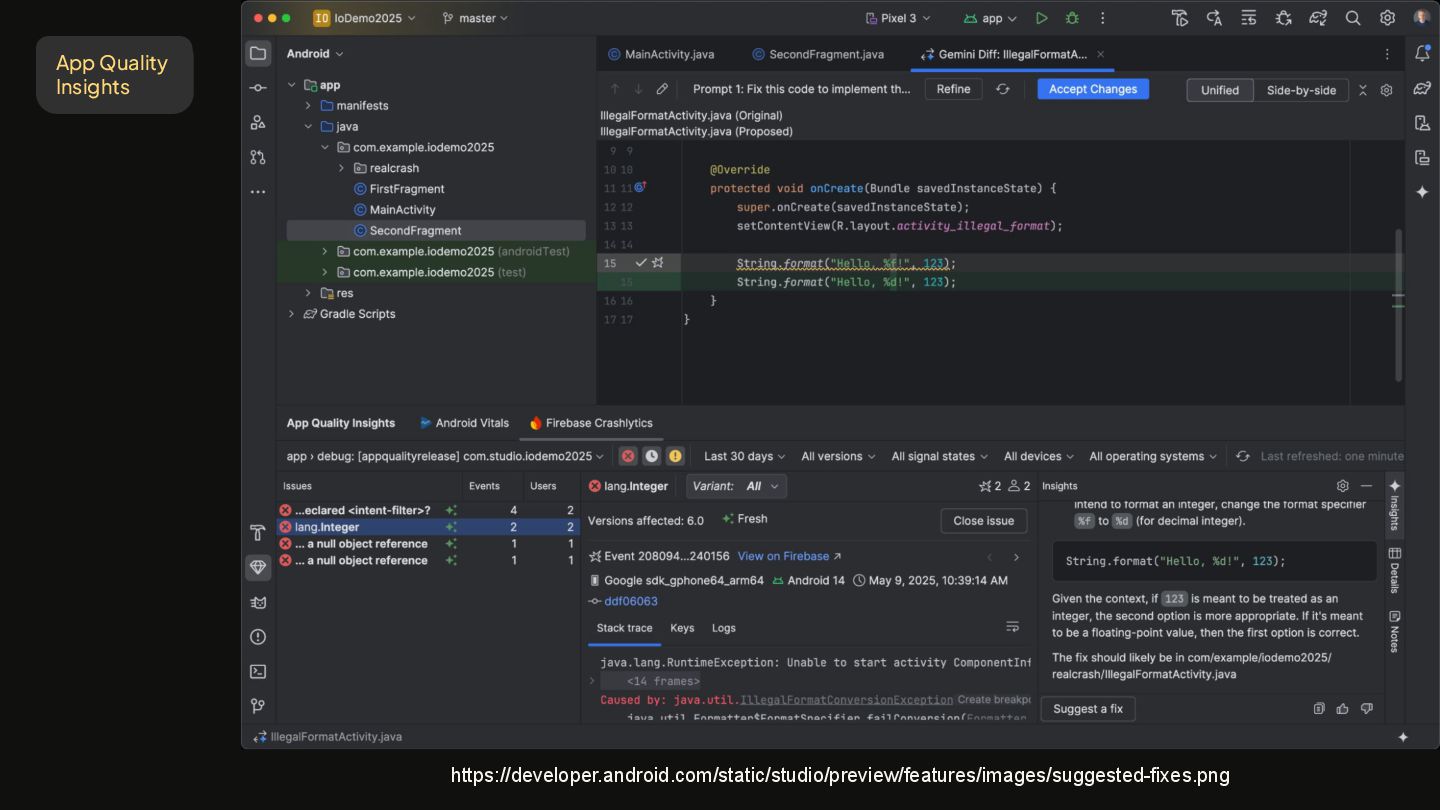Expand the manifests folder
1440x810 pixels.
pos(308,105)
